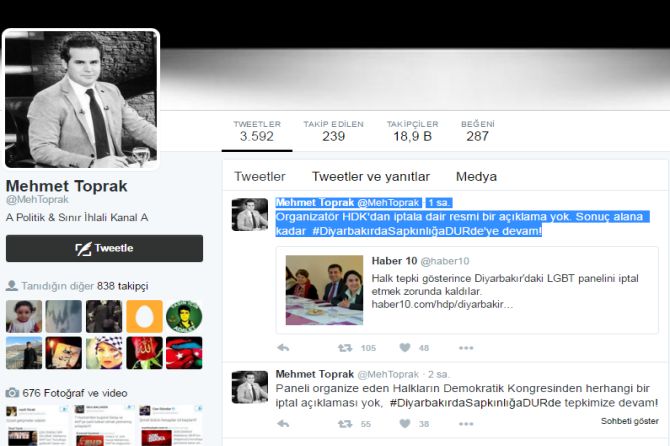The image size is (670, 446).
Task: Open the first media thumbnail under Fotoğraf
Action: pos(37,425)
